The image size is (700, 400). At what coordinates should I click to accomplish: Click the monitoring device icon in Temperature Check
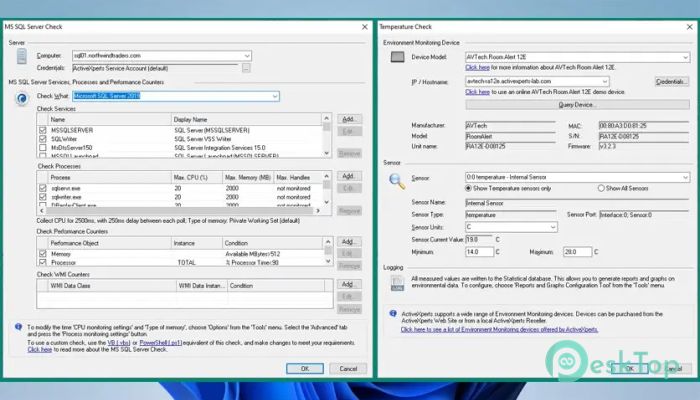pyautogui.click(x=397, y=57)
